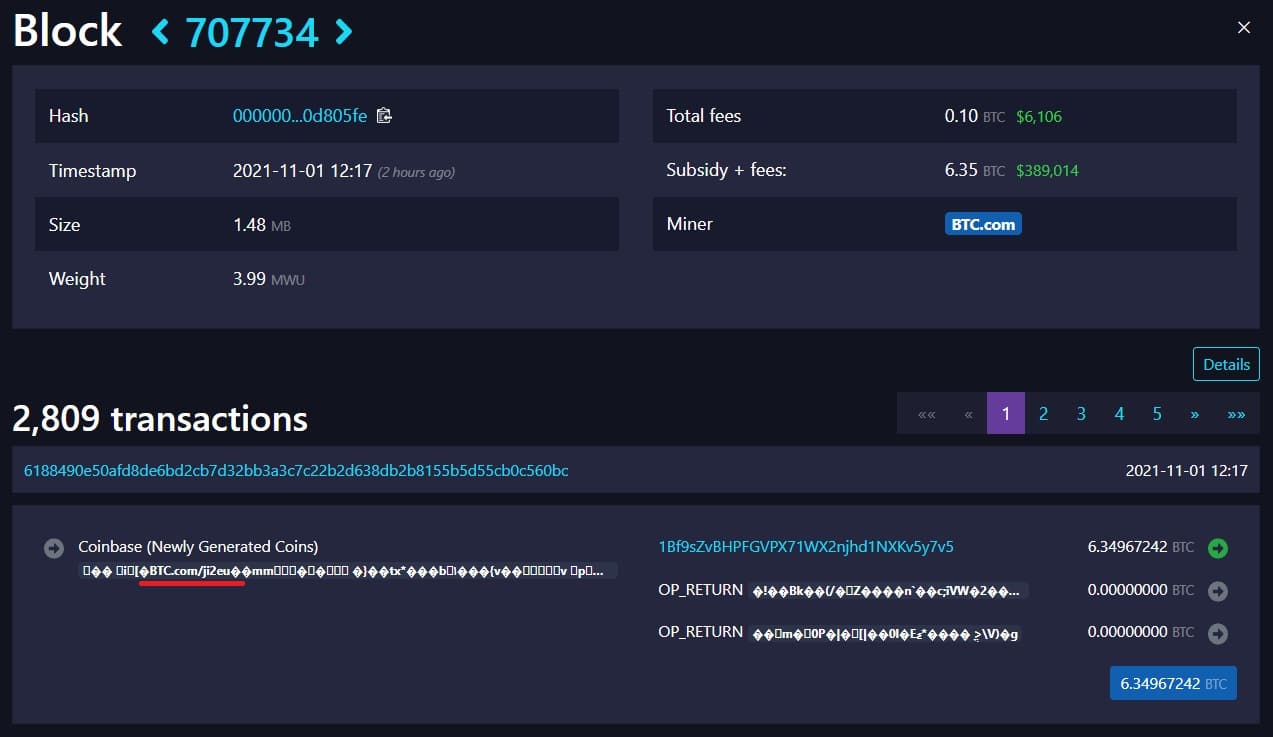Viewport: 1273px width, 737px height.
Task: Click grey arrow next to Coinbase input
Action: click(54, 548)
